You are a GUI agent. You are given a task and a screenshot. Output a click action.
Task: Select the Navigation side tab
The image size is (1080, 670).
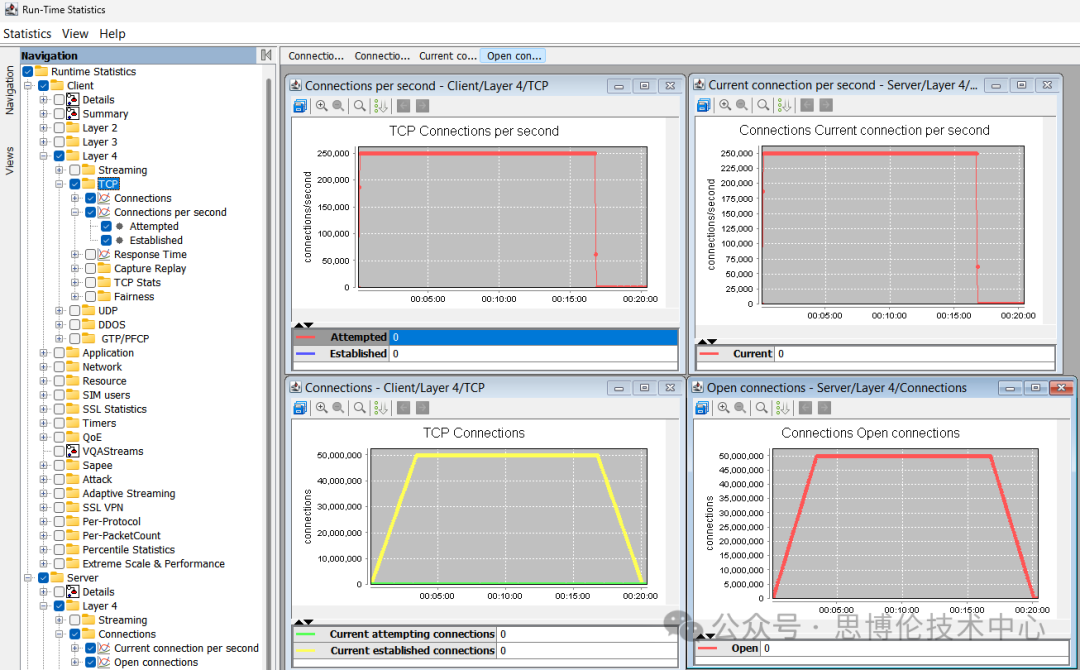coord(10,90)
